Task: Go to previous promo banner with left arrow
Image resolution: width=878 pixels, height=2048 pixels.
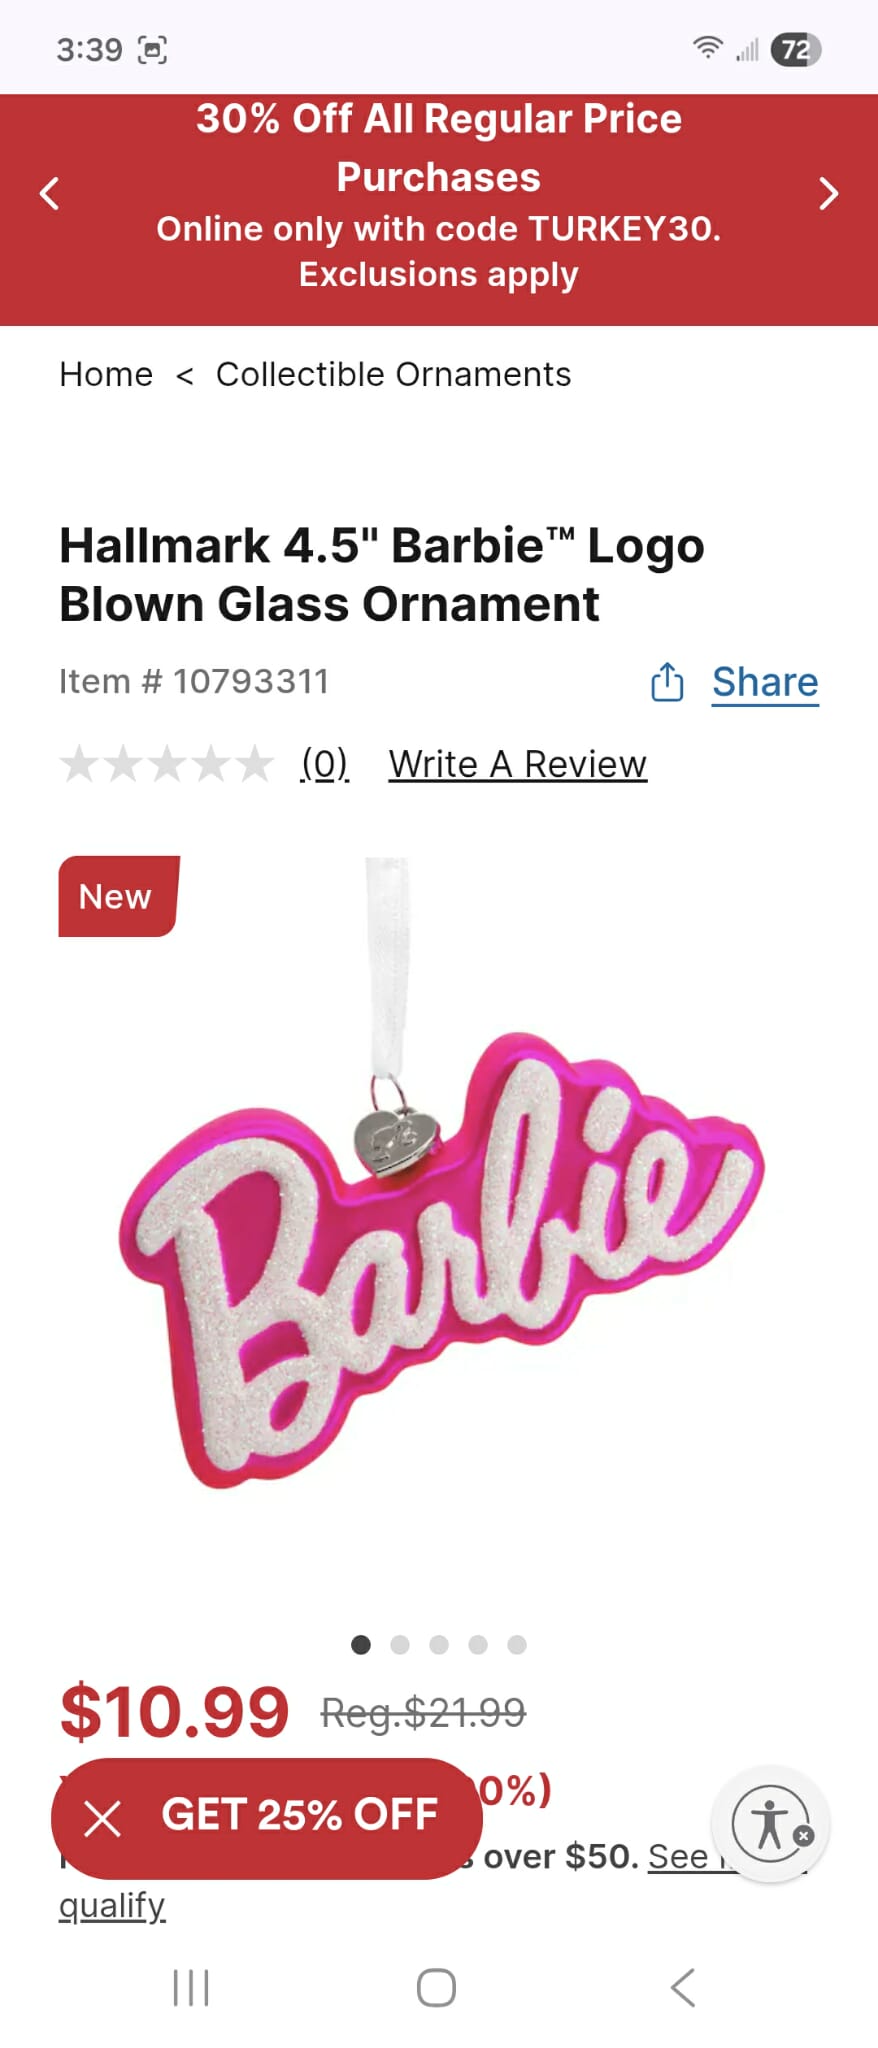Action: click(49, 192)
